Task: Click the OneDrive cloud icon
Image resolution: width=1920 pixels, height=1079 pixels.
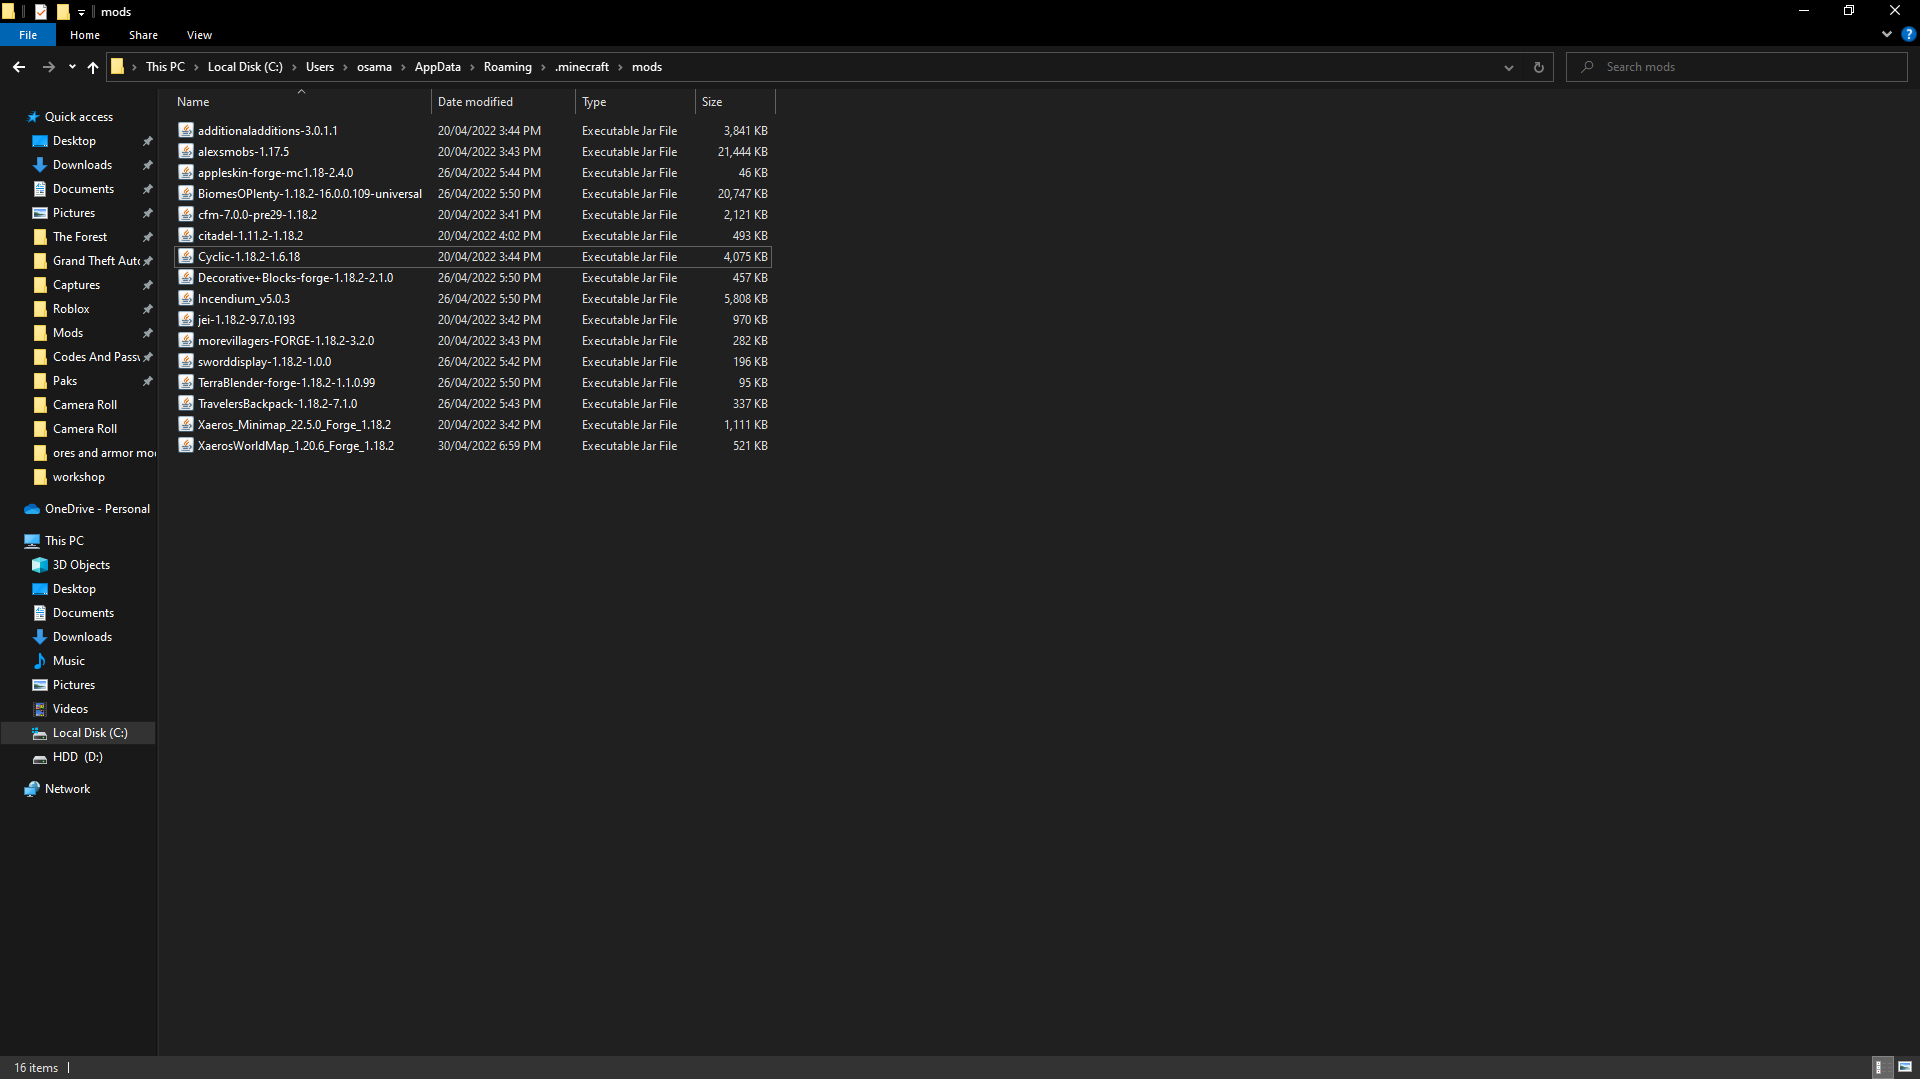Action: 32,509
